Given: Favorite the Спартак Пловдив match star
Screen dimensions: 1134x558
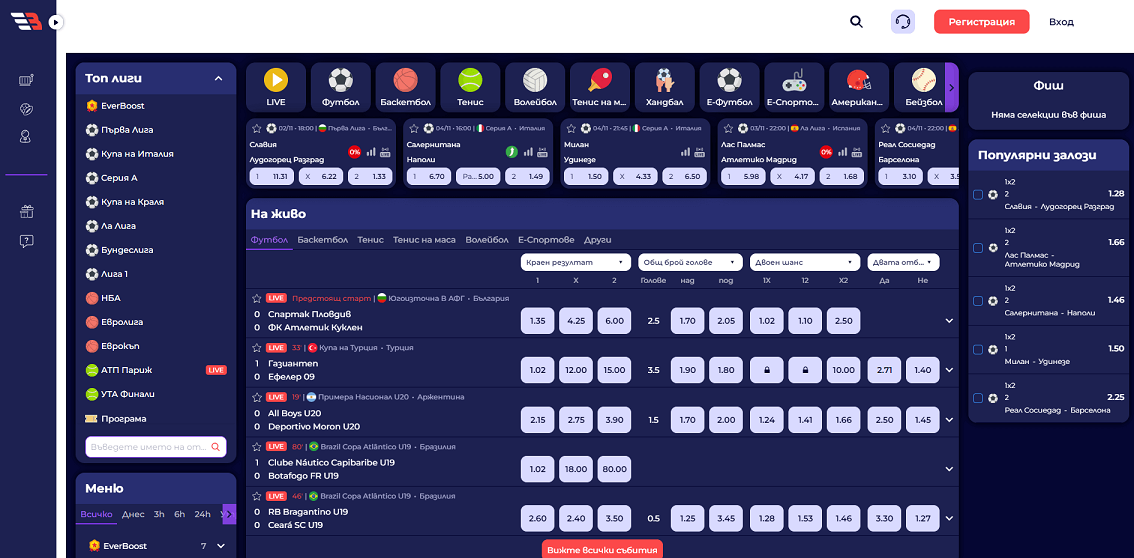Looking at the screenshot, I should click(x=257, y=298).
